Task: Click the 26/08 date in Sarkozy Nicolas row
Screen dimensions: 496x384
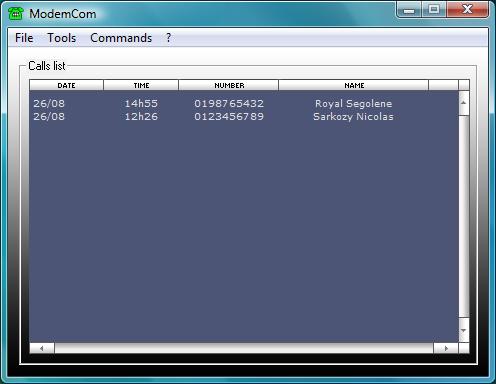Action: coord(49,116)
